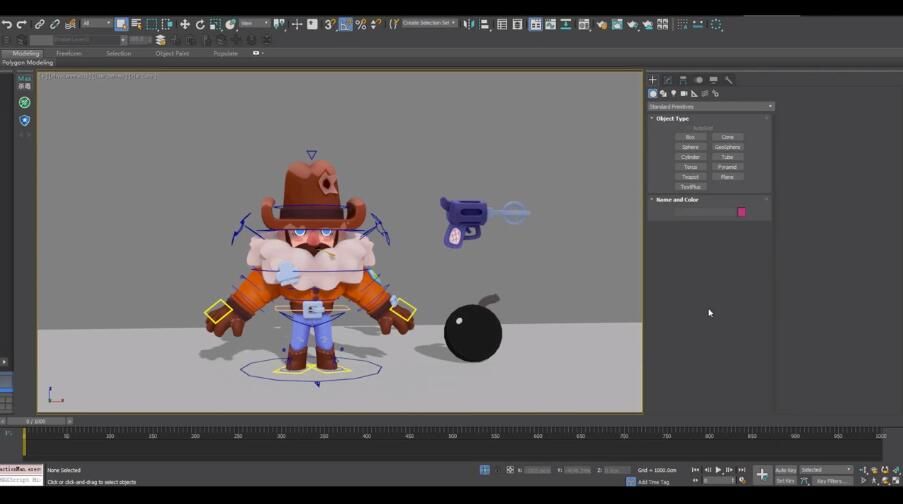This screenshot has width=903, height=504.
Task: Collapse the Name and Color rollout
Action: [677, 200]
